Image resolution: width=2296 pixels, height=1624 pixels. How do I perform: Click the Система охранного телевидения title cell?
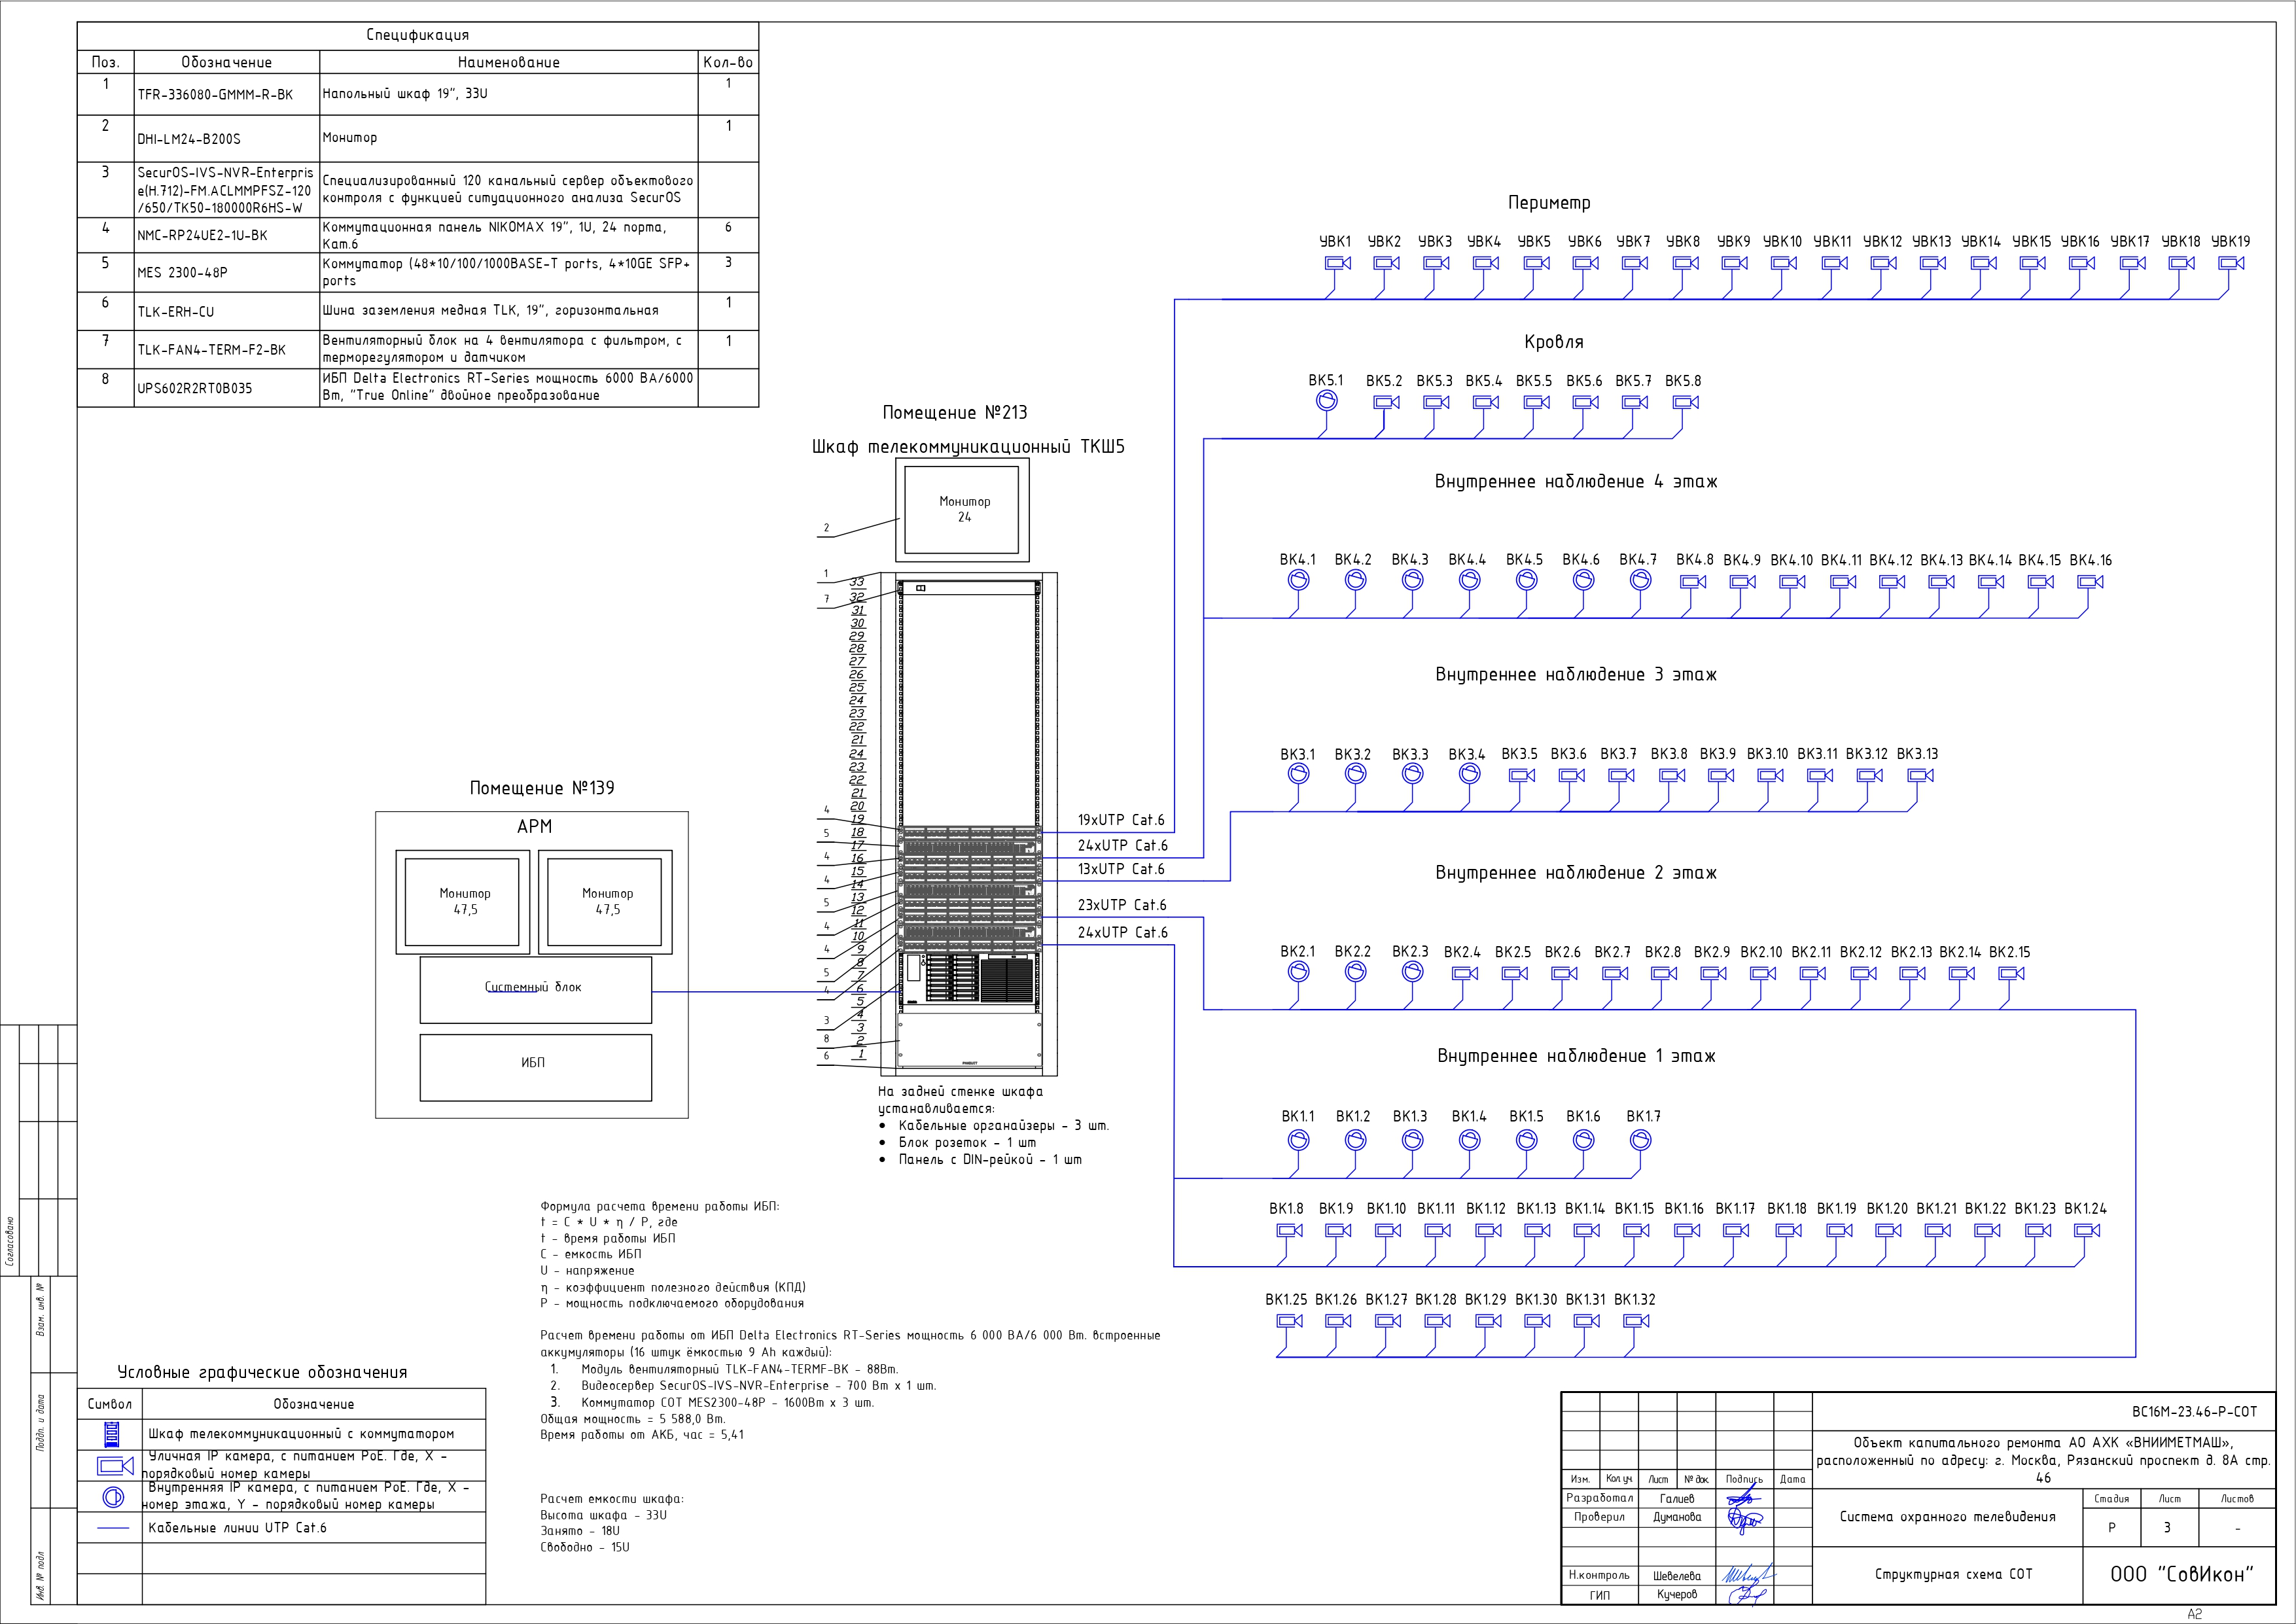pos(1948,1517)
